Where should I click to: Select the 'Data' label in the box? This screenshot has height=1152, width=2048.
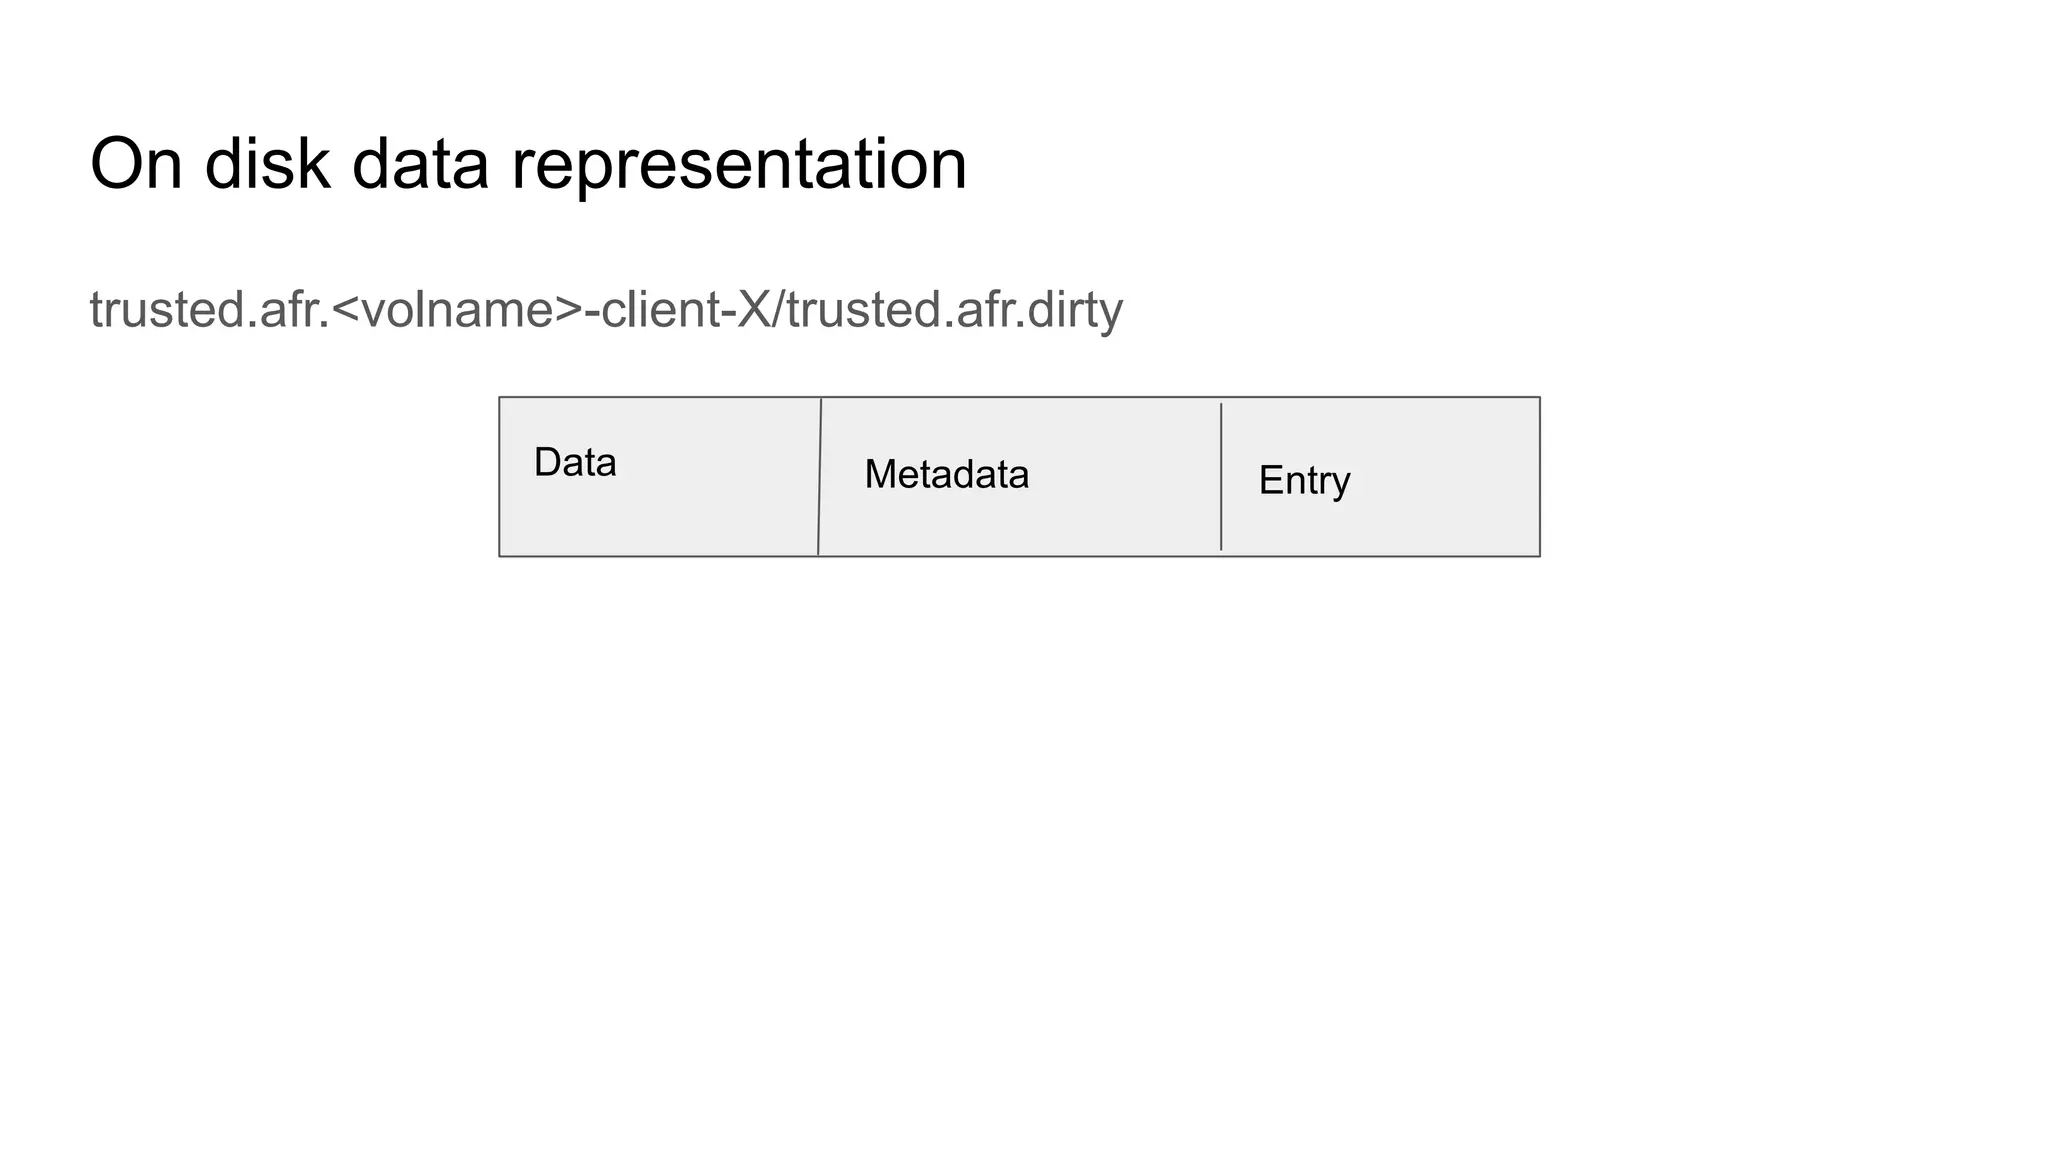(x=575, y=463)
